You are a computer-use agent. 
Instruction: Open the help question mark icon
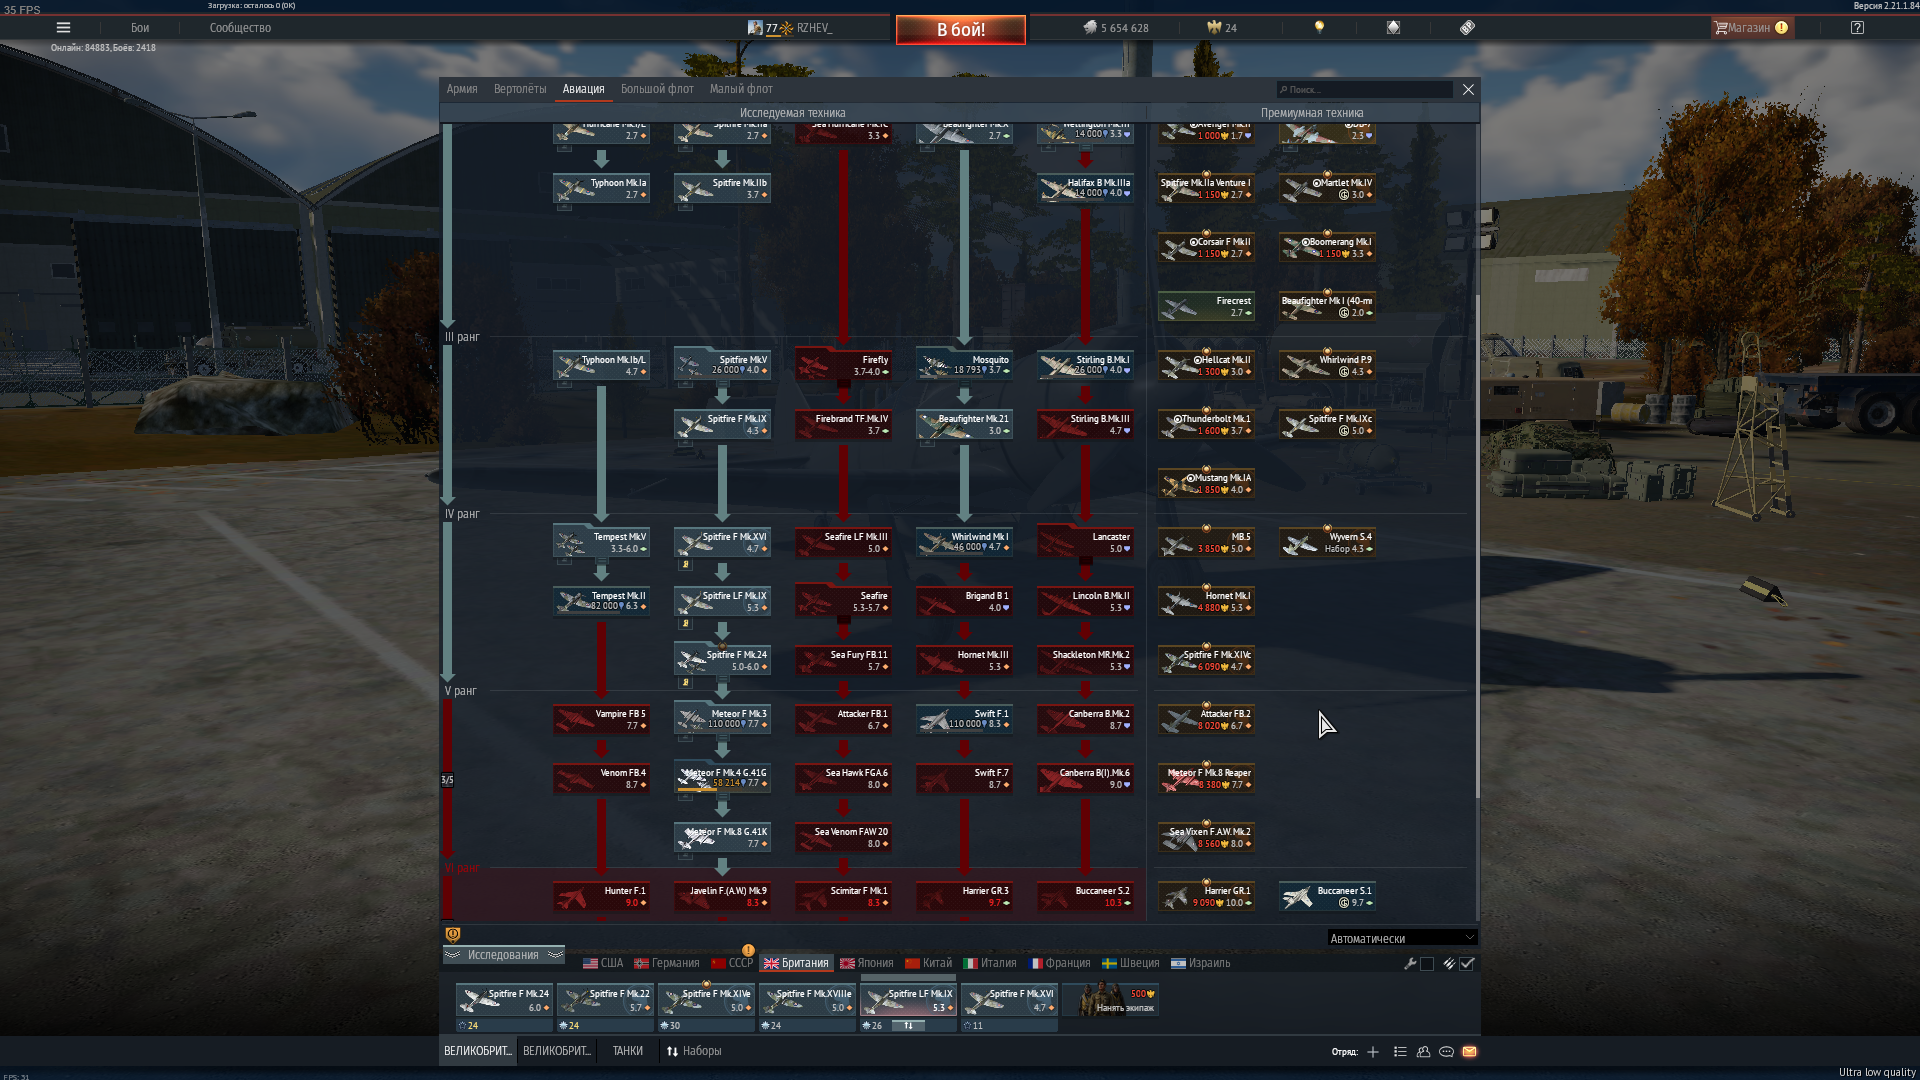(x=1857, y=28)
